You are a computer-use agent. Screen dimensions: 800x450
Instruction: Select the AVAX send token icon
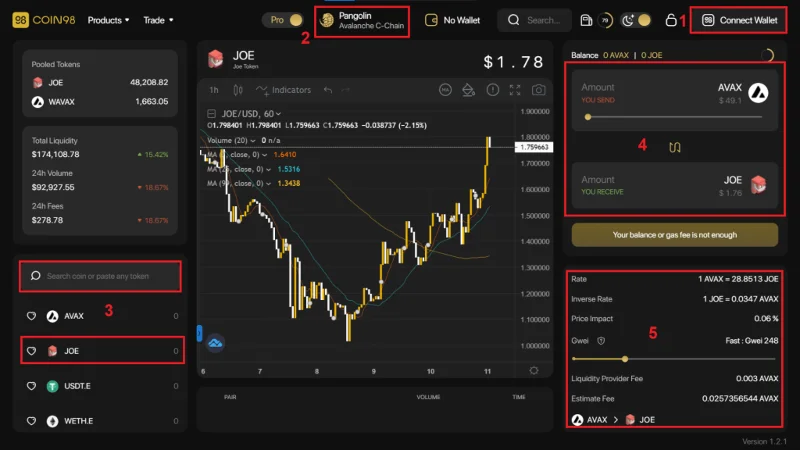(758, 93)
